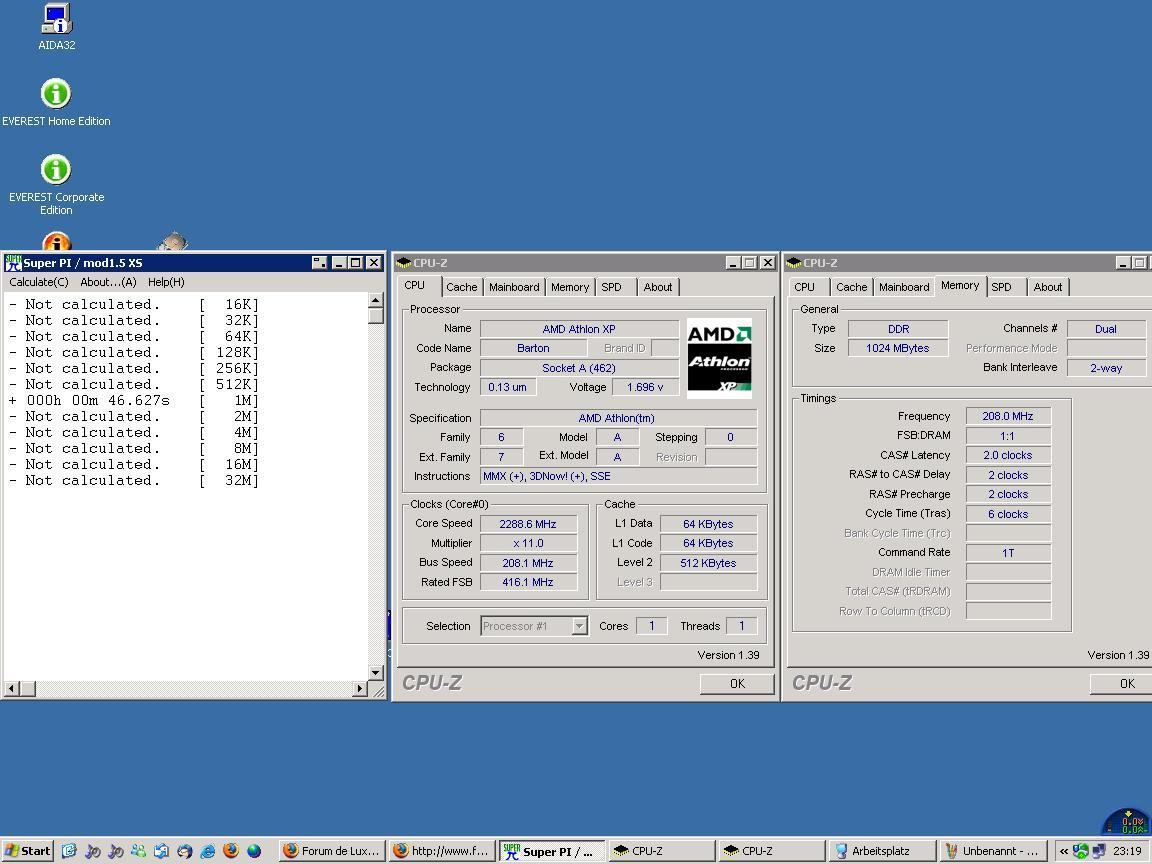
Task: Open the Help(H) menu in Super PI
Action: point(166,282)
